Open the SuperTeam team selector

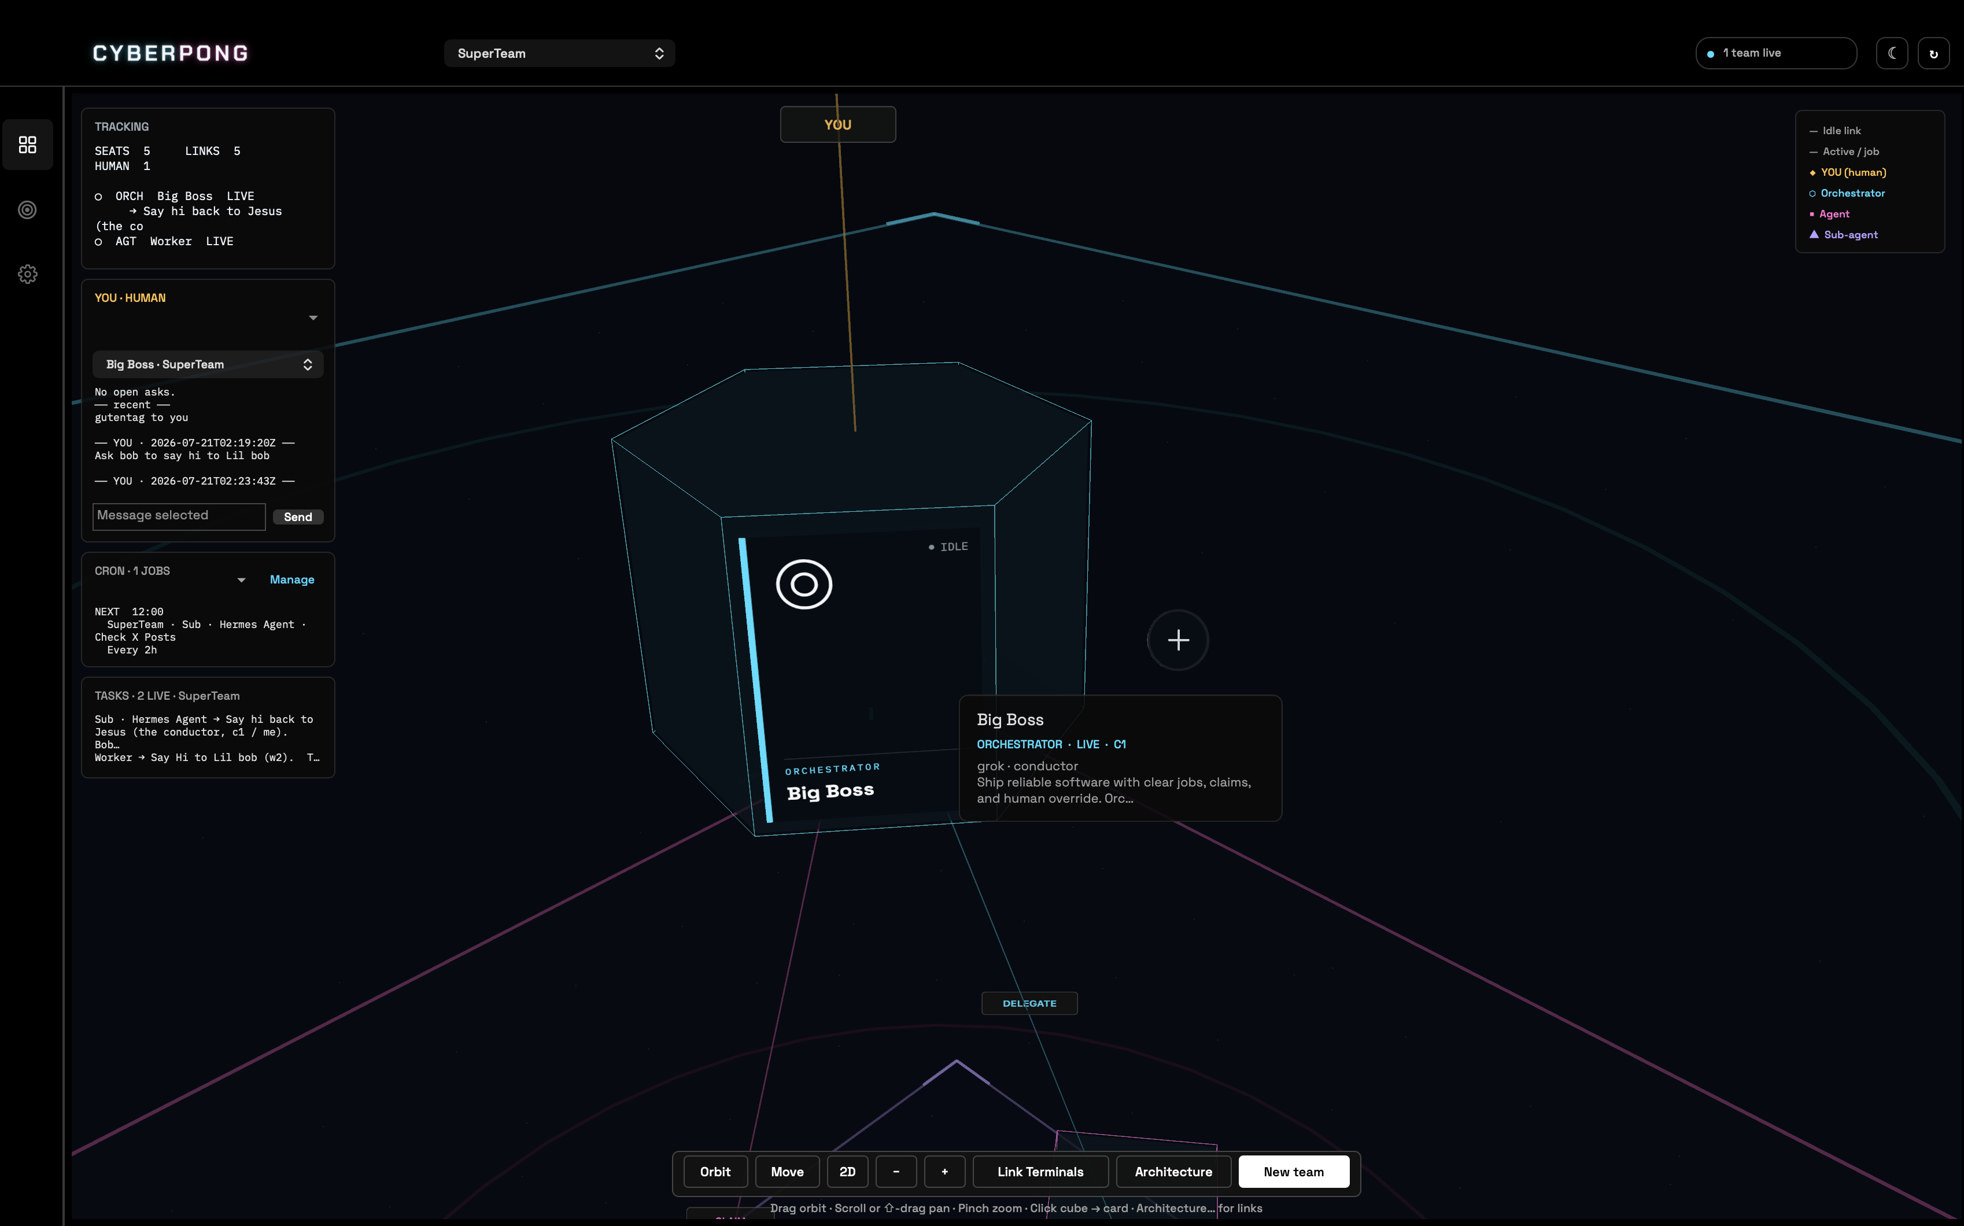pyautogui.click(x=560, y=53)
